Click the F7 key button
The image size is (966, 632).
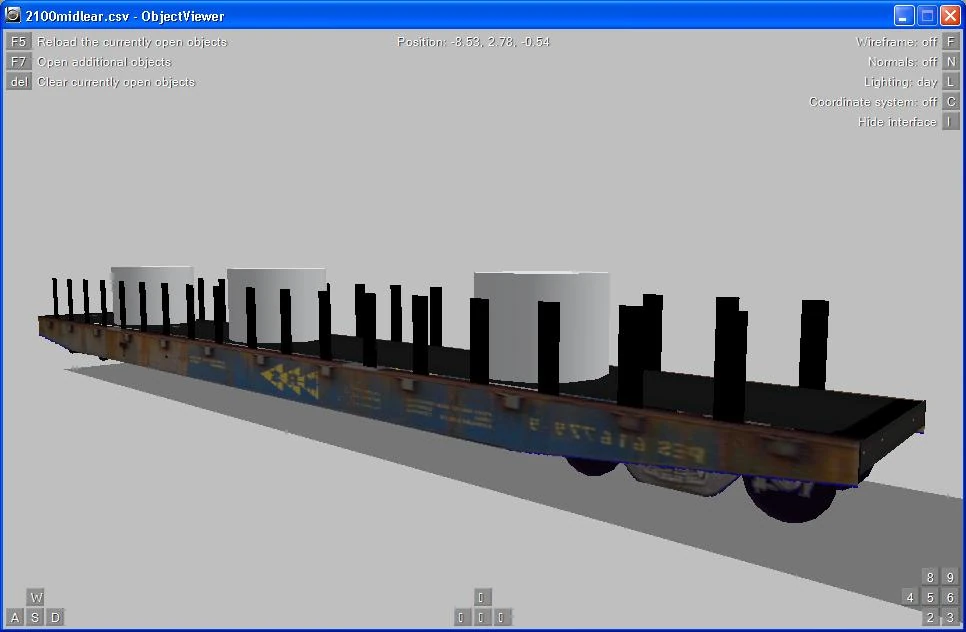click(18, 62)
